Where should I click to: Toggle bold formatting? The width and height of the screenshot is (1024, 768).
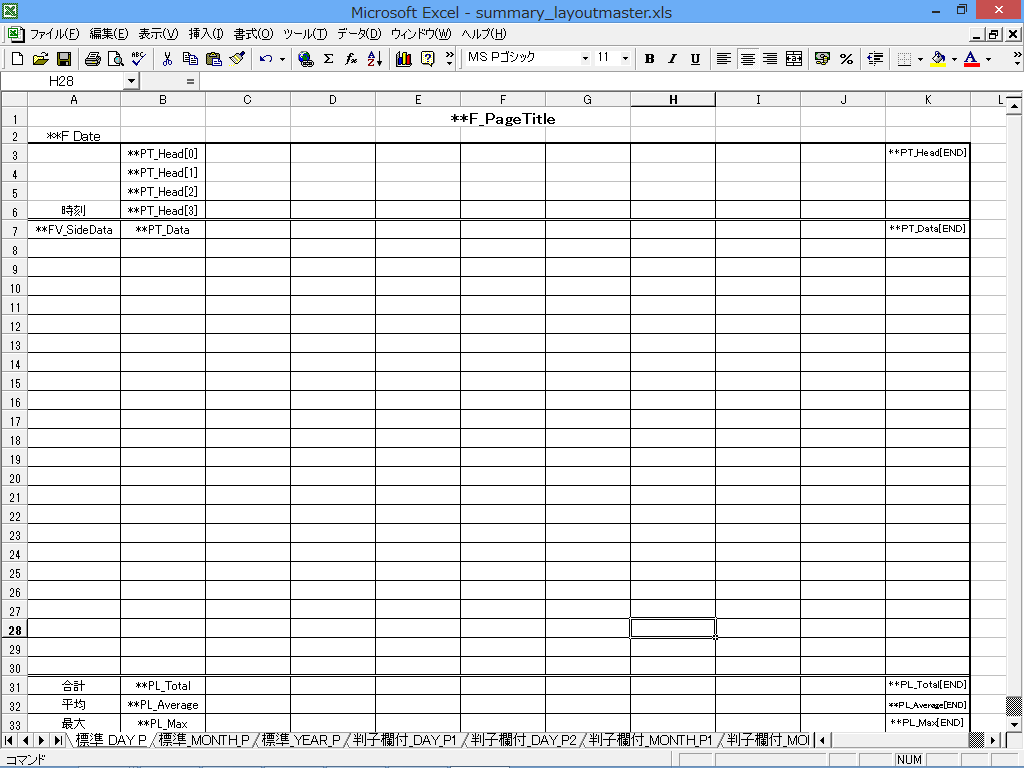pos(649,59)
